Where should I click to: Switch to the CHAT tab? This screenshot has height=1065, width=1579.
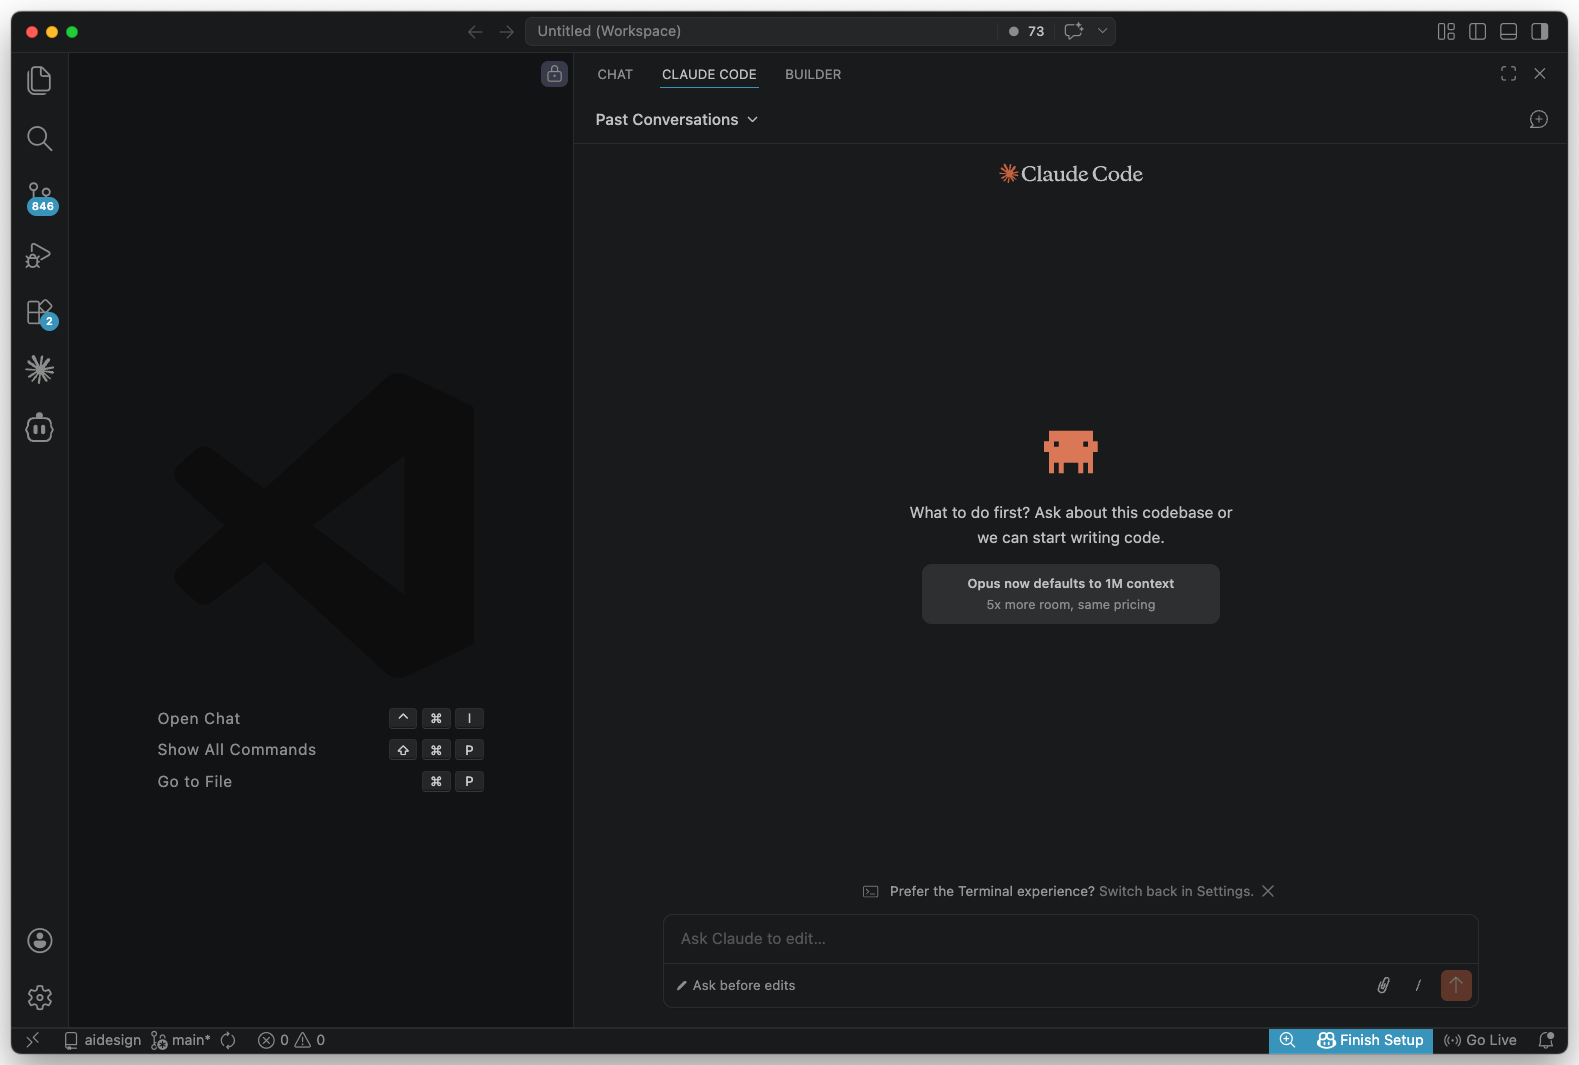615,74
